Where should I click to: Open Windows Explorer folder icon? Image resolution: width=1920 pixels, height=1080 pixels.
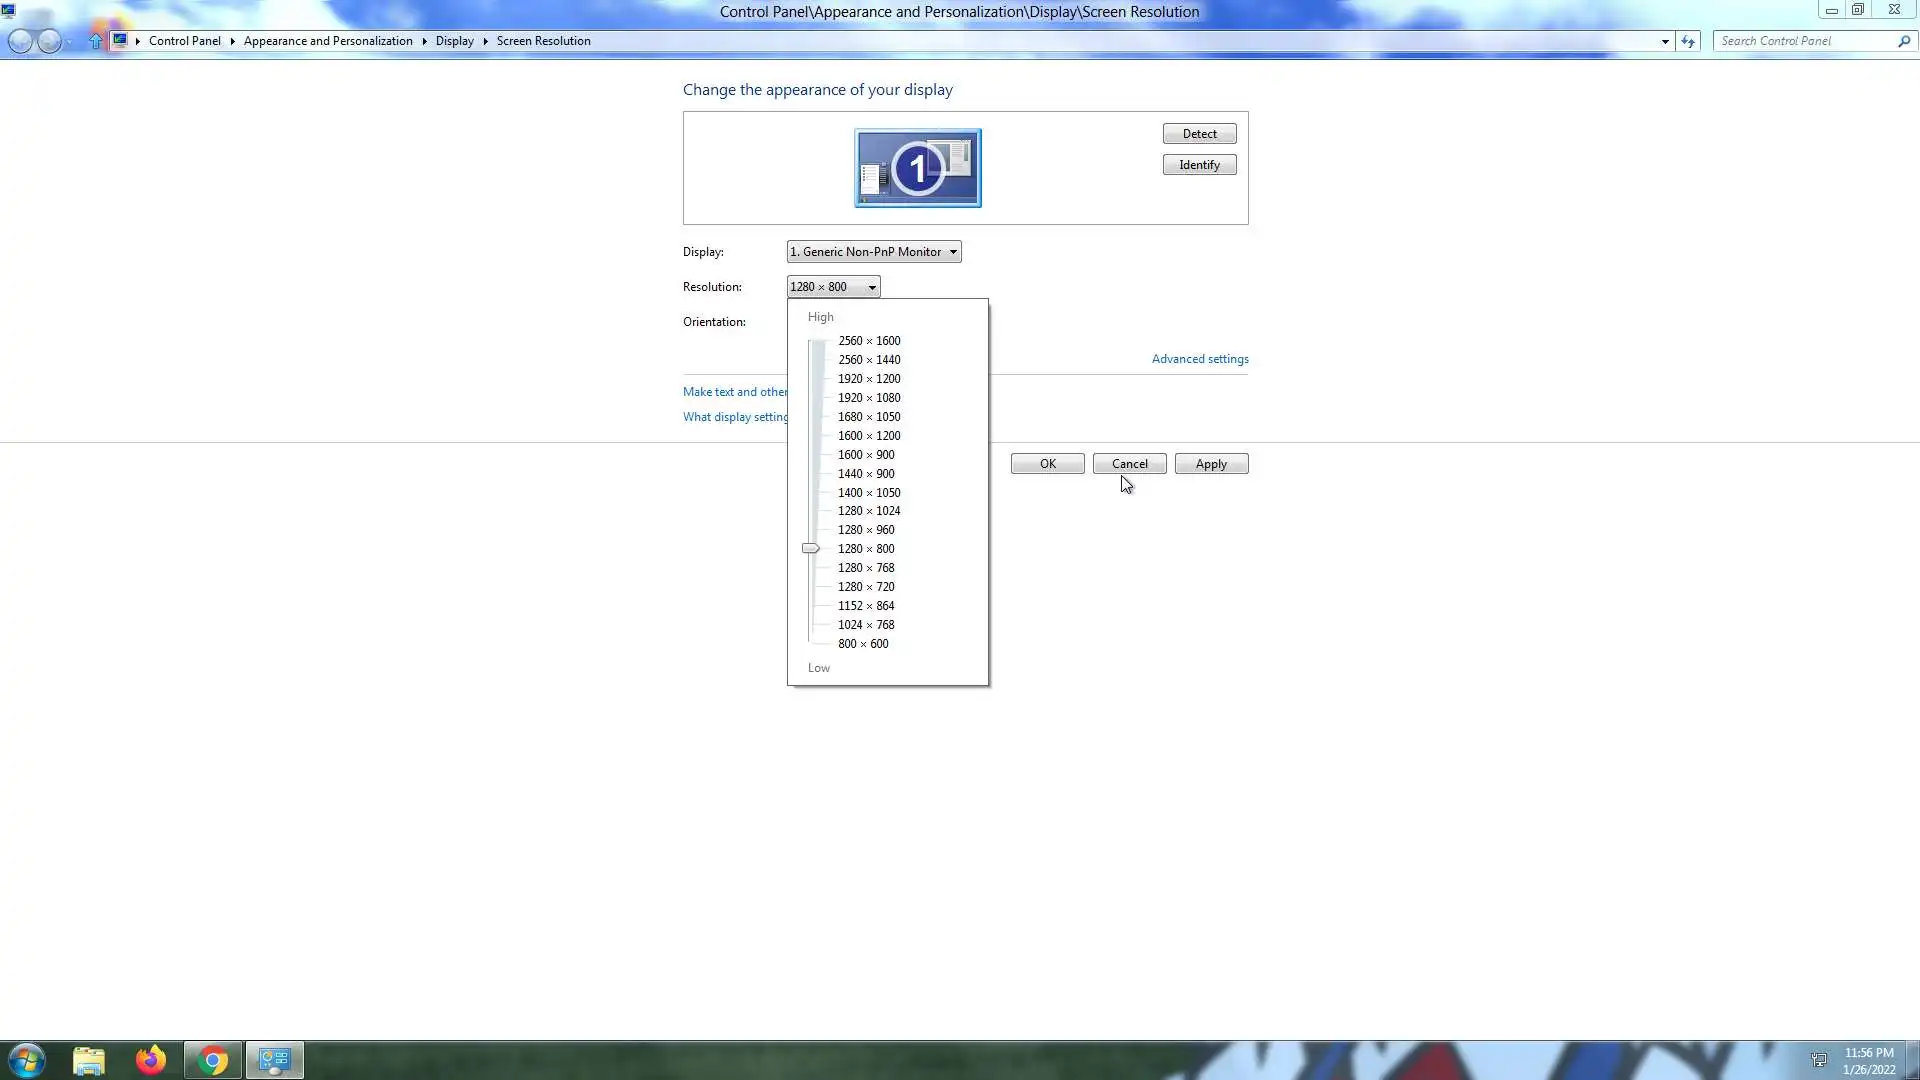coord(89,1060)
